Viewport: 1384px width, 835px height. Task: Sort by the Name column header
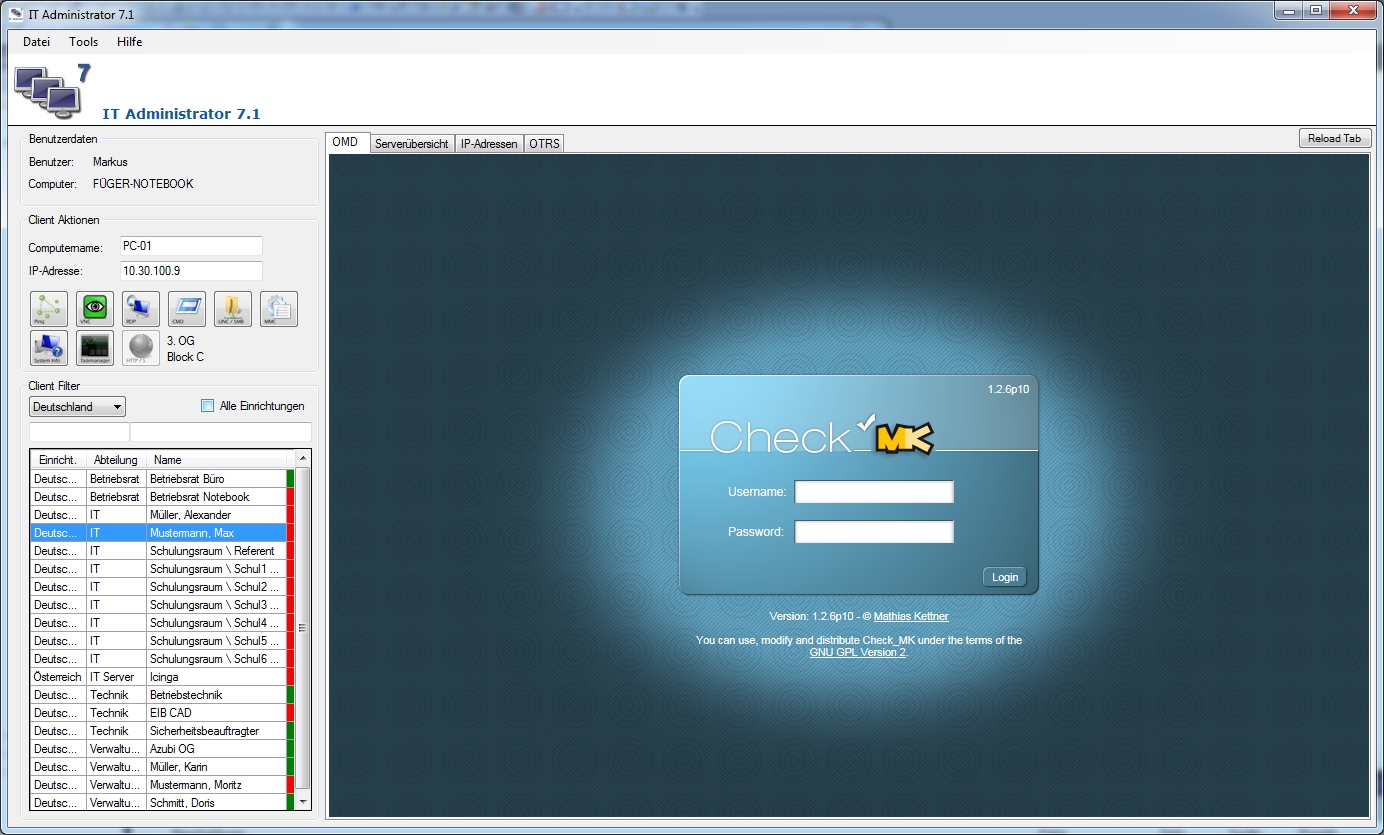coord(215,460)
